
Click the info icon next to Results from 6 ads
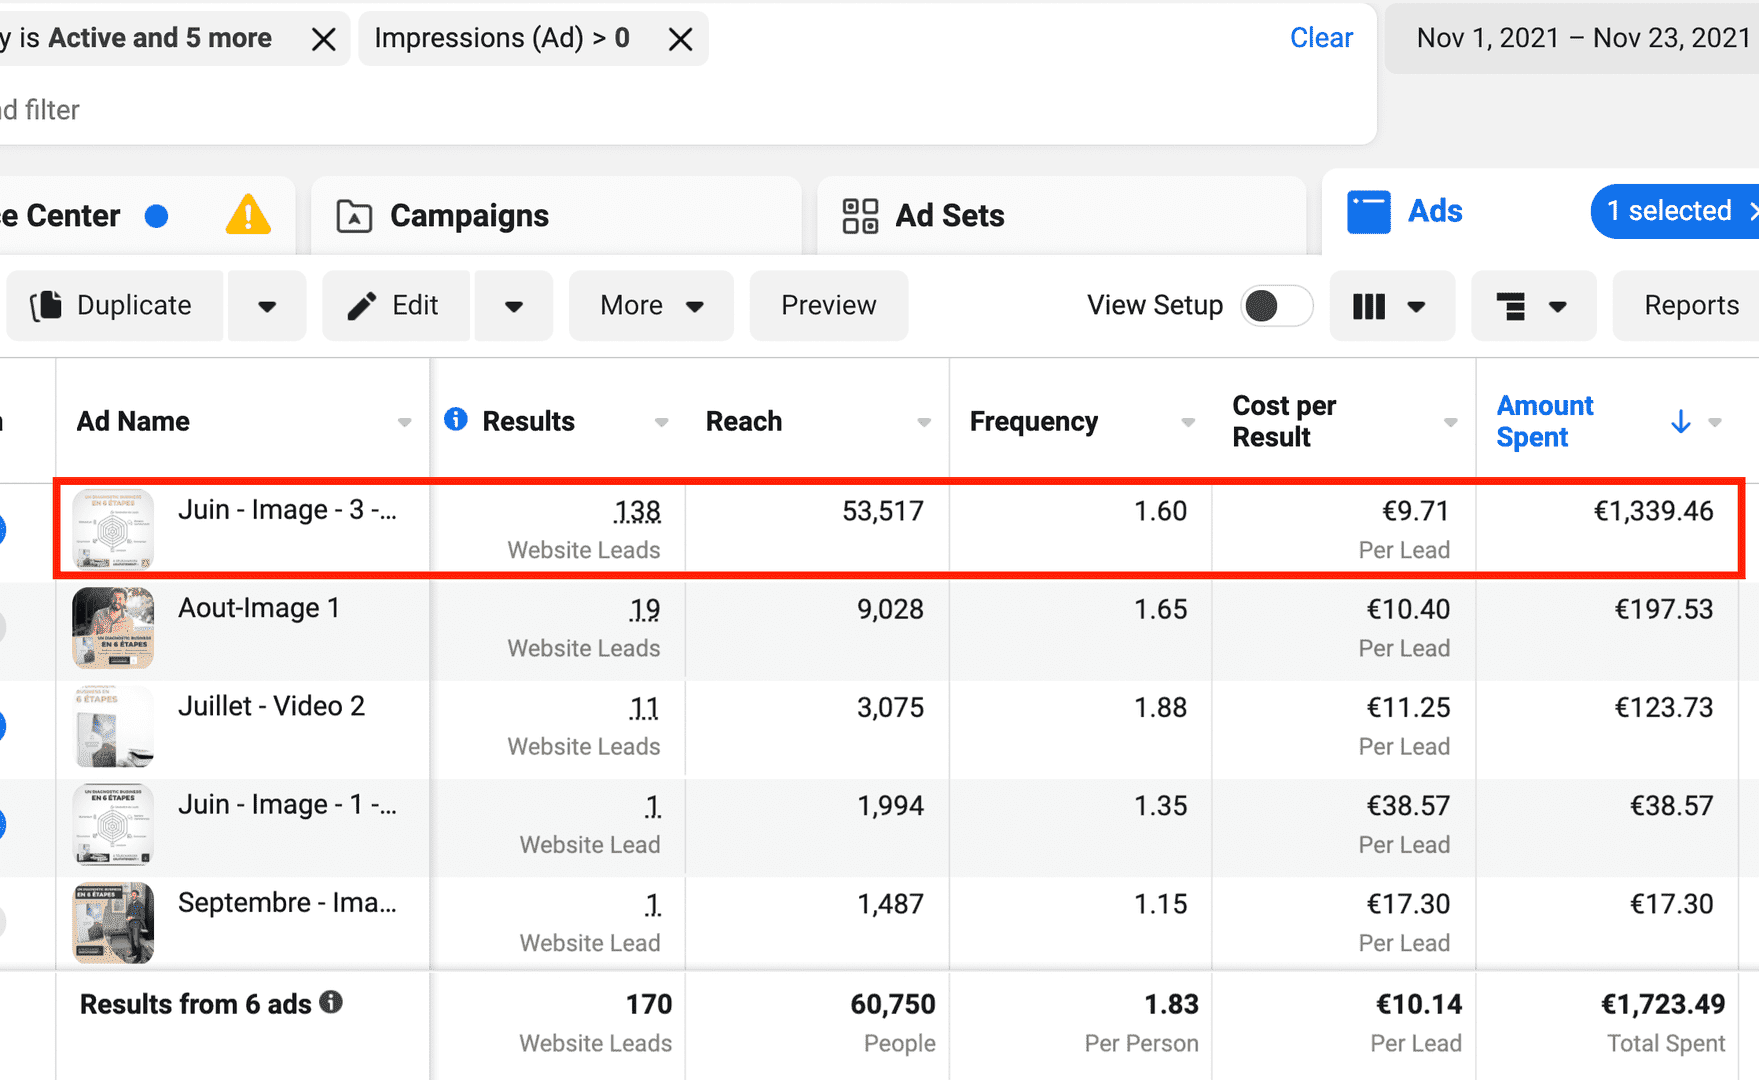tap(331, 1003)
